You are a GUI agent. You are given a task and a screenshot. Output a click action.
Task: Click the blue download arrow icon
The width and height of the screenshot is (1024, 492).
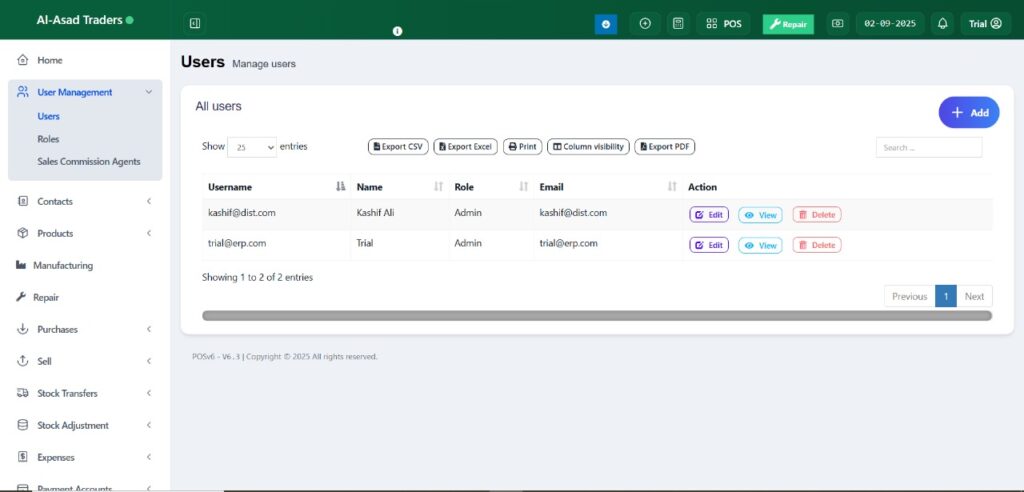(x=606, y=23)
